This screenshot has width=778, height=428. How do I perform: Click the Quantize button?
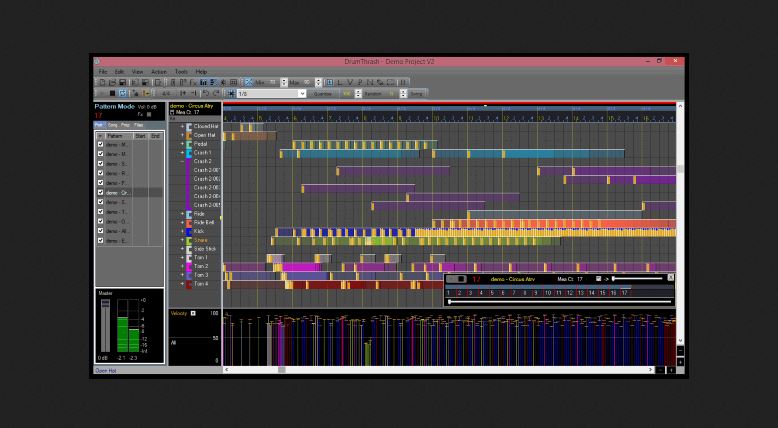pos(323,94)
